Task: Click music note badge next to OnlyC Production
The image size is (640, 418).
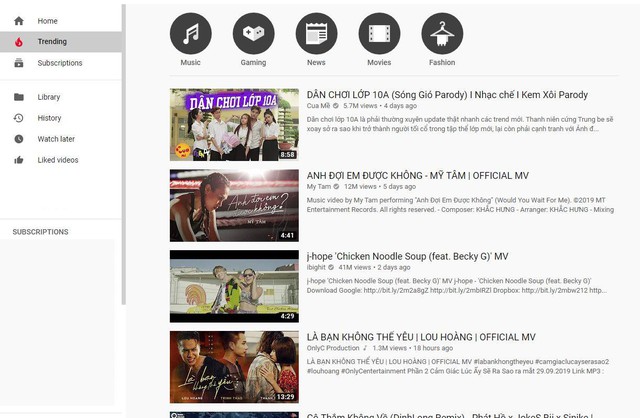Action: point(365,348)
